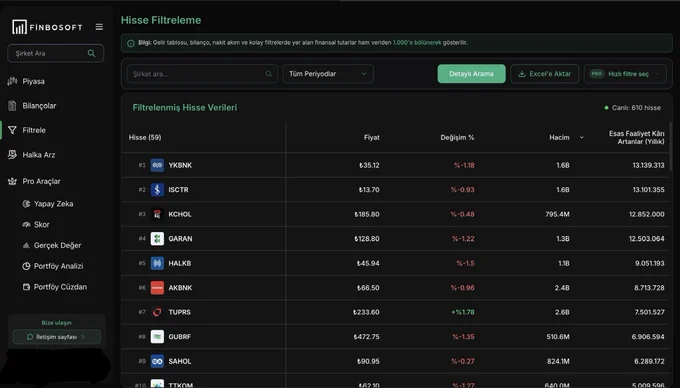Open the Bilançolar page
The height and width of the screenshot is (388, 680).
pyautogui.click(x=39, y=106)
